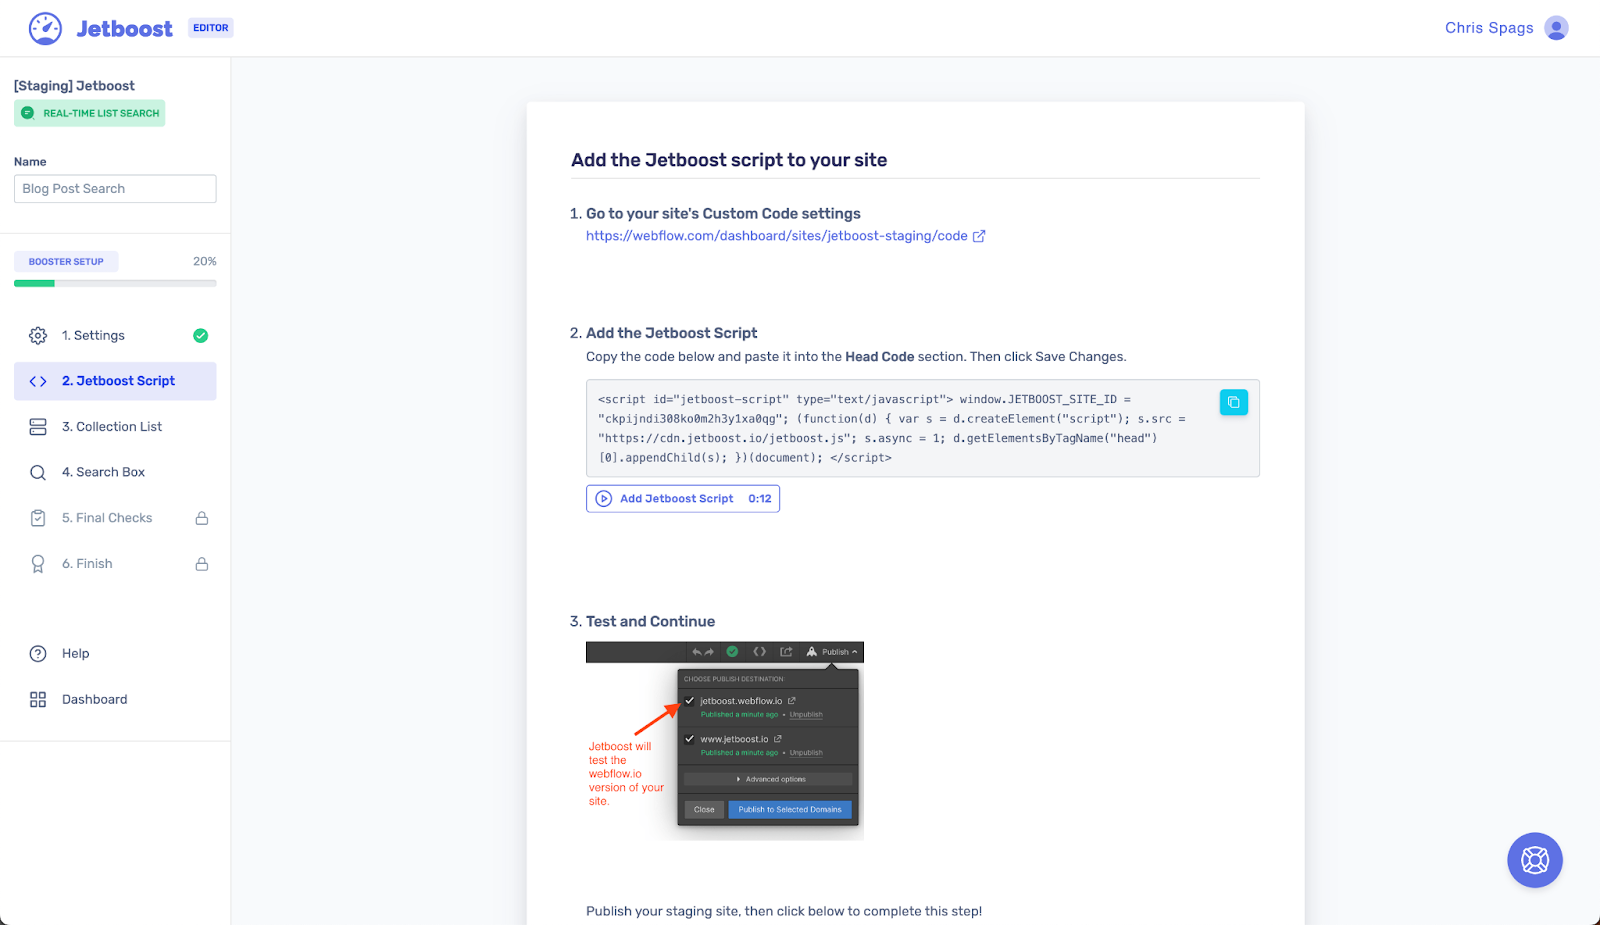Click the 'Go to your site's Custom Code settings' heading
Image resolution: width=1600 pixels, height=925 pixels.
coord(723,214)
